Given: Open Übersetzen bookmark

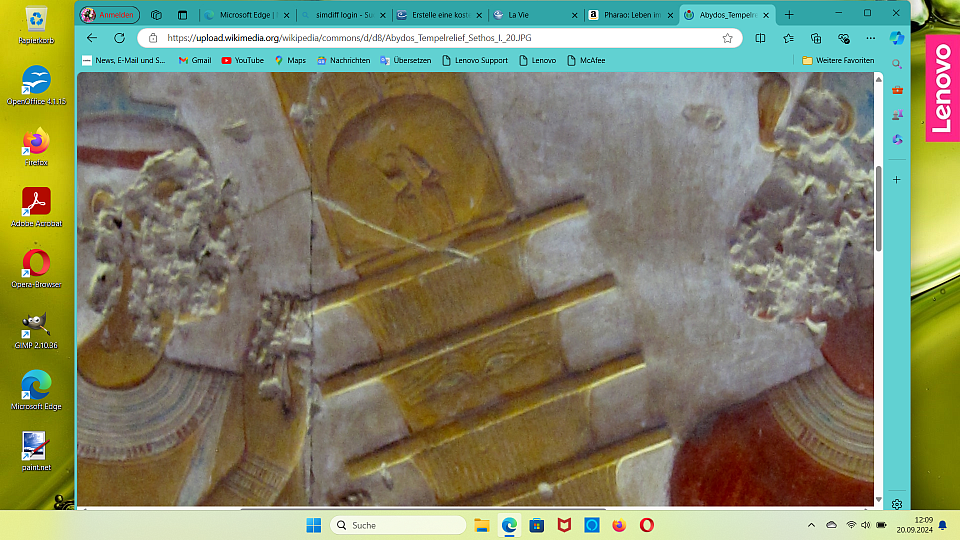Looking at the screenshot, I should 405,60.
